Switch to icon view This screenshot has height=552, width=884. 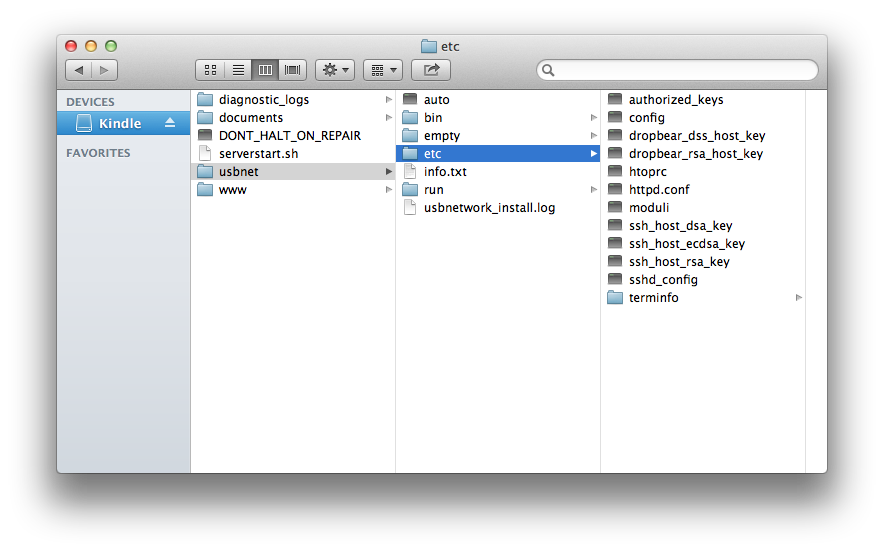point(210,70)
